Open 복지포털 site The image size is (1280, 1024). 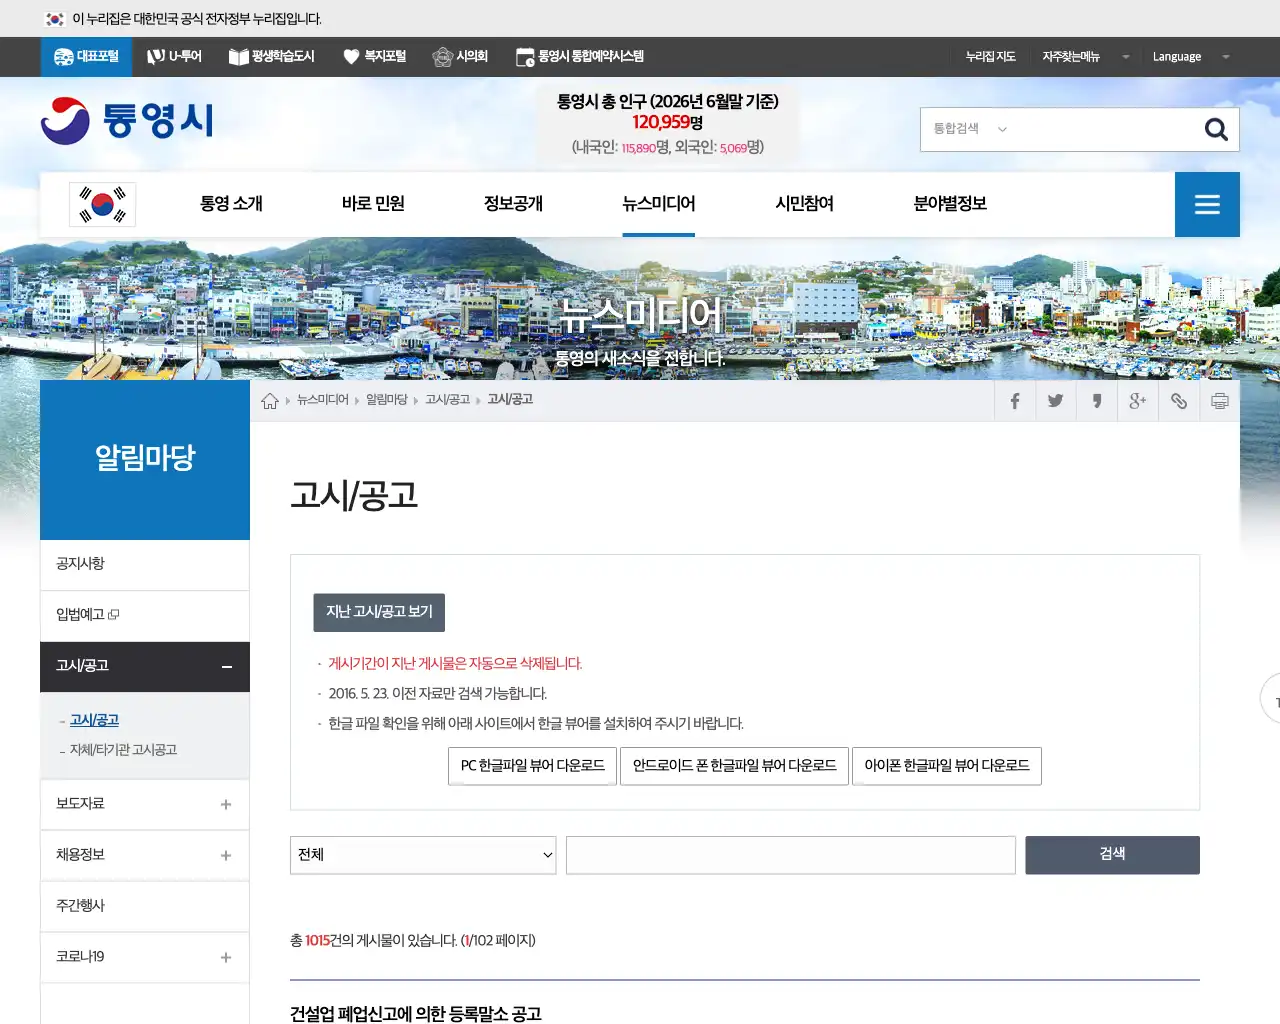tap(375, 57)
